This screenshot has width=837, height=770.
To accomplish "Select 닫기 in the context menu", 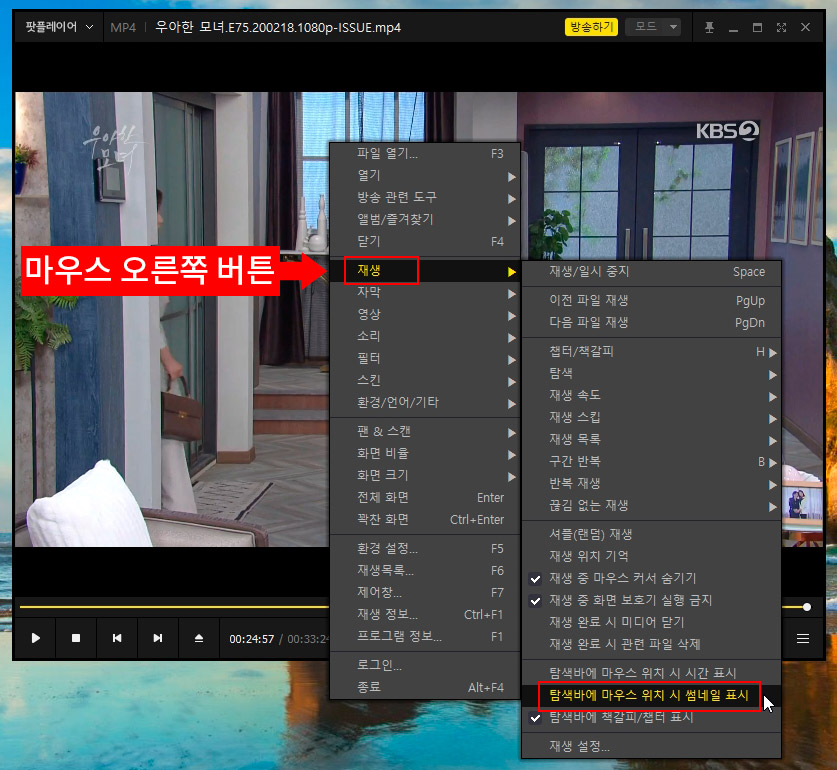I will (x=425, y=241).
